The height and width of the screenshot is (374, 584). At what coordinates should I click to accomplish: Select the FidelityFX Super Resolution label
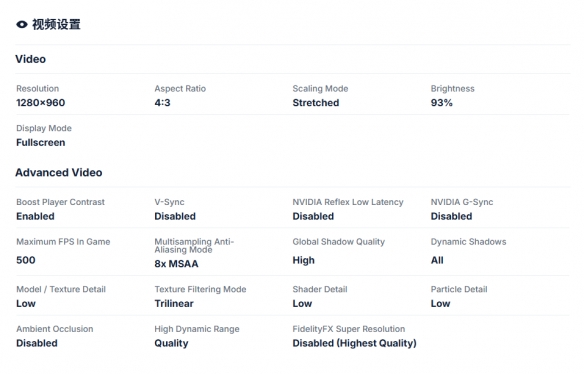pos(349,329)
